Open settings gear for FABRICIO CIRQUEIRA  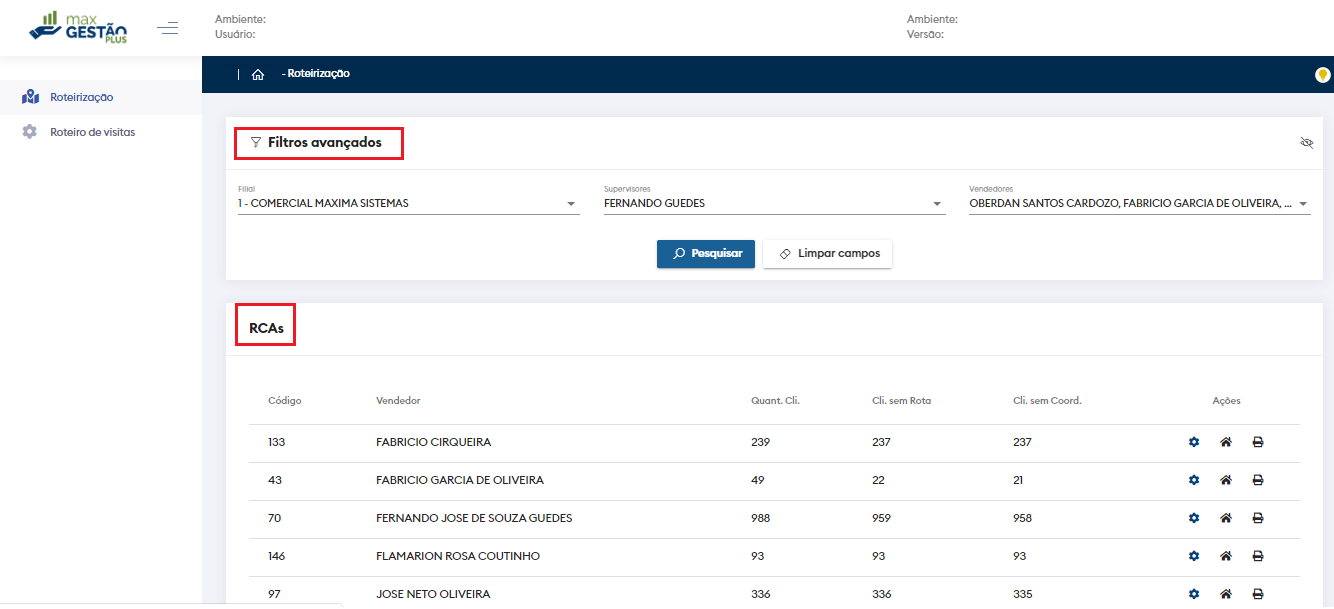pyautogui.click(x=1193, y=442)
